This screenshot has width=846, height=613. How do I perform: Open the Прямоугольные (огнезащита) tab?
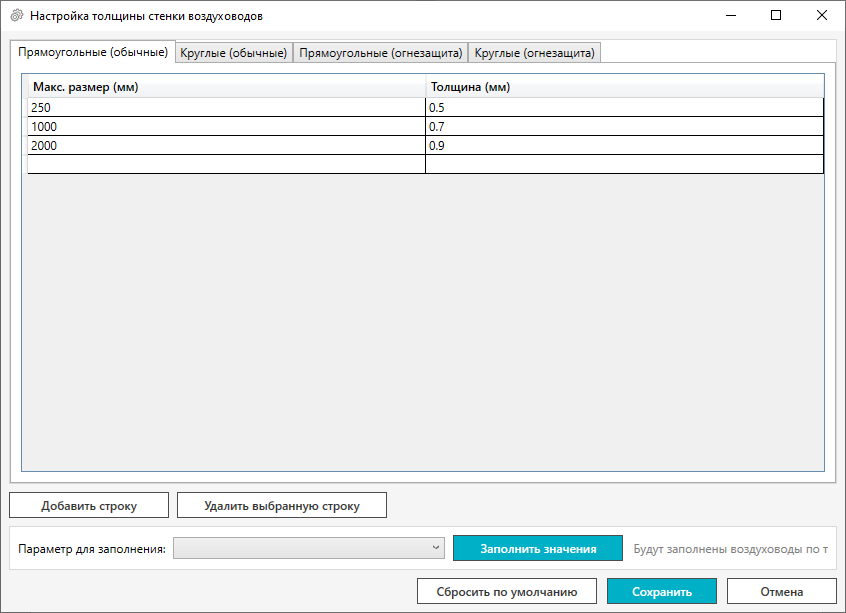pos(380,53)
